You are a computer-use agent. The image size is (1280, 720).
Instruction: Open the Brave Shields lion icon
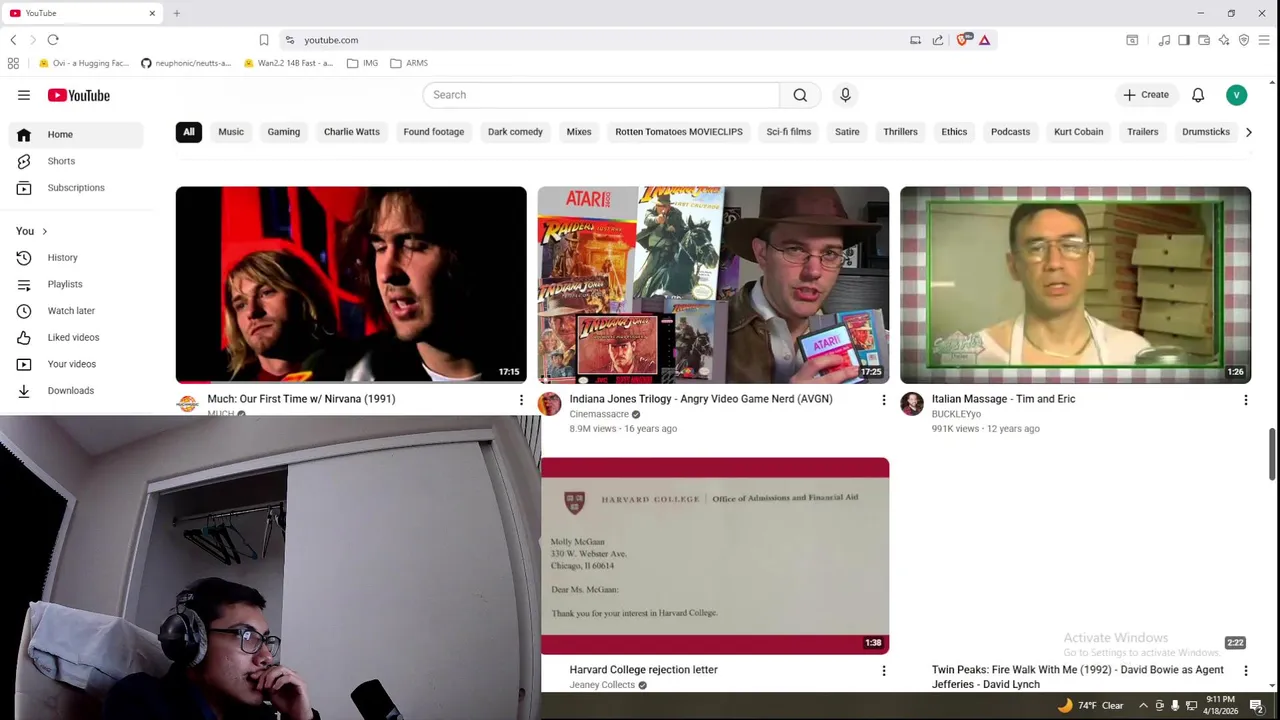coord(963,40)
